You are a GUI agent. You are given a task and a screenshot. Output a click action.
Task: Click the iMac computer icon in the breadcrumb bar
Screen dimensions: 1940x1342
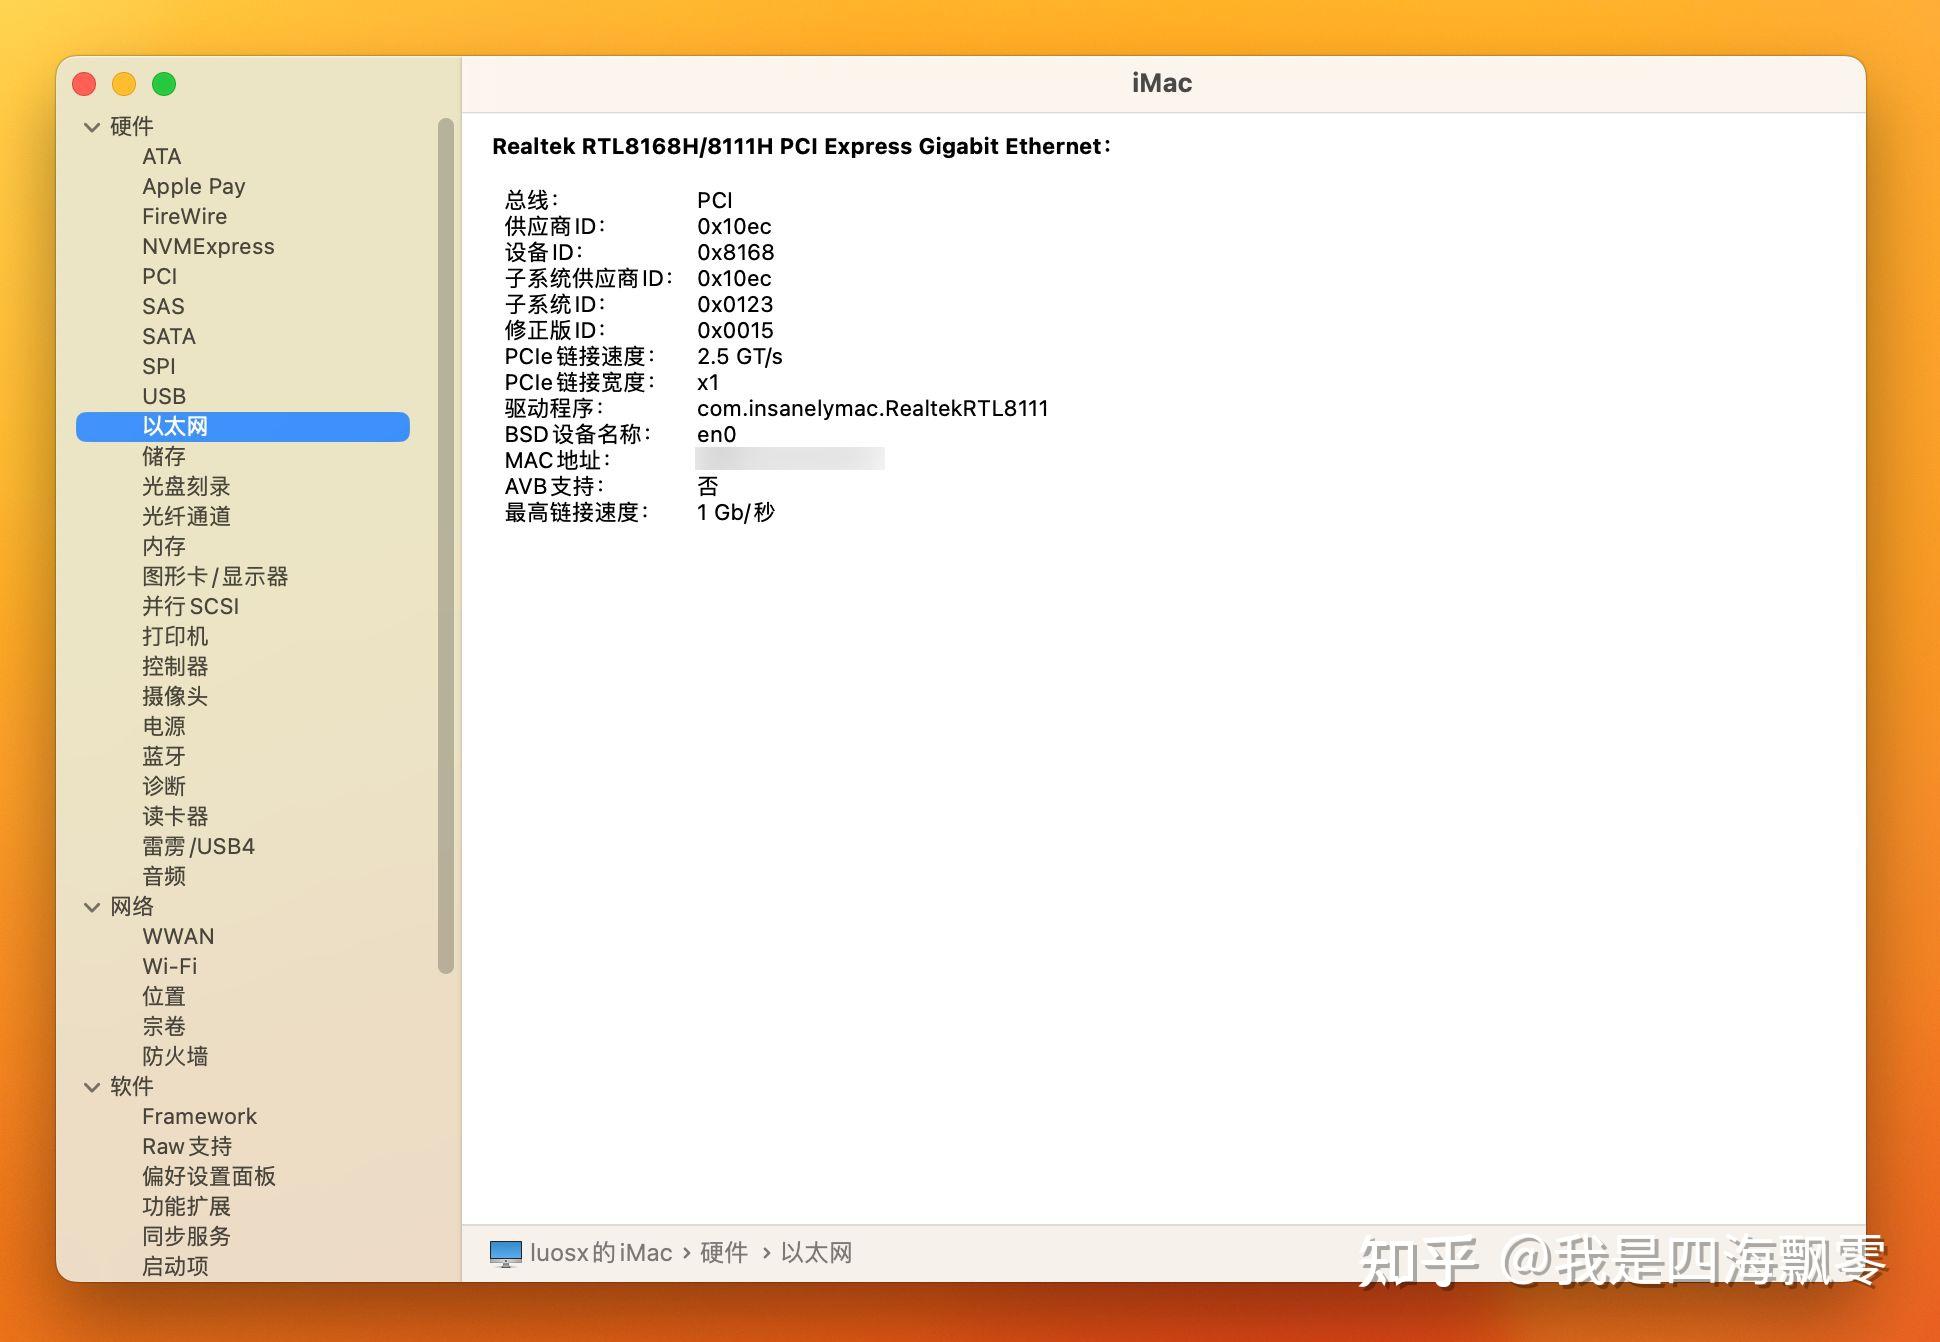pyautogui.click(x=505, y=1252)
